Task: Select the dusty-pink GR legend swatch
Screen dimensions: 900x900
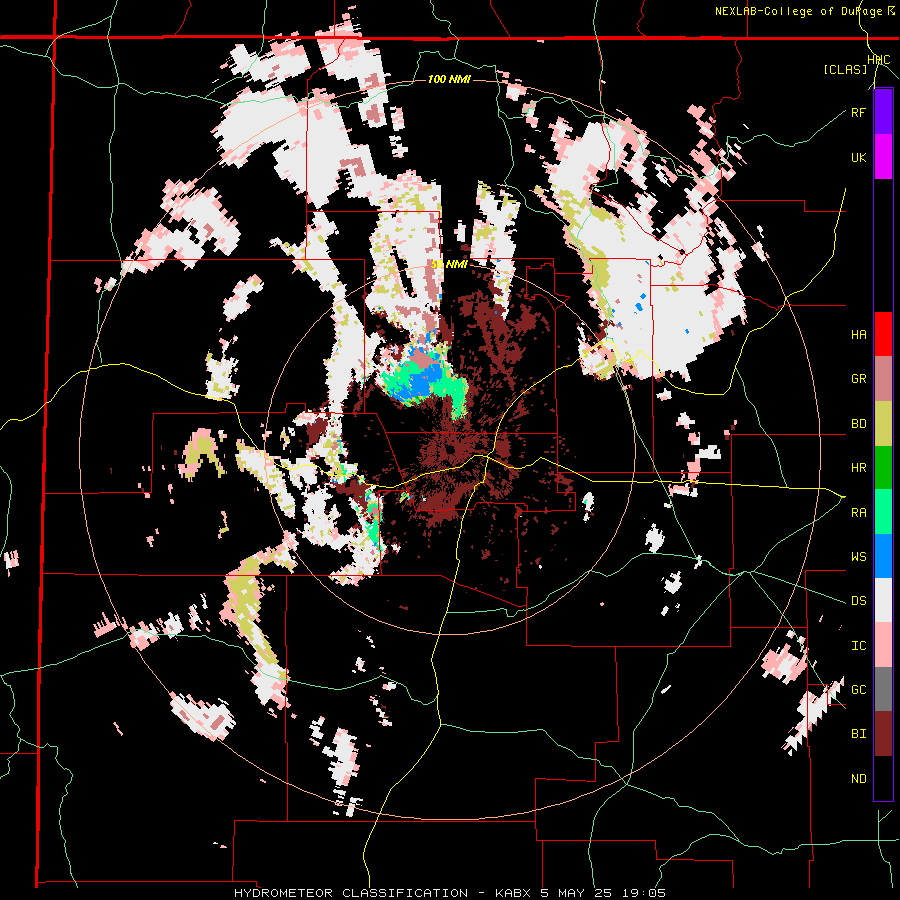Action: point(883,379)
